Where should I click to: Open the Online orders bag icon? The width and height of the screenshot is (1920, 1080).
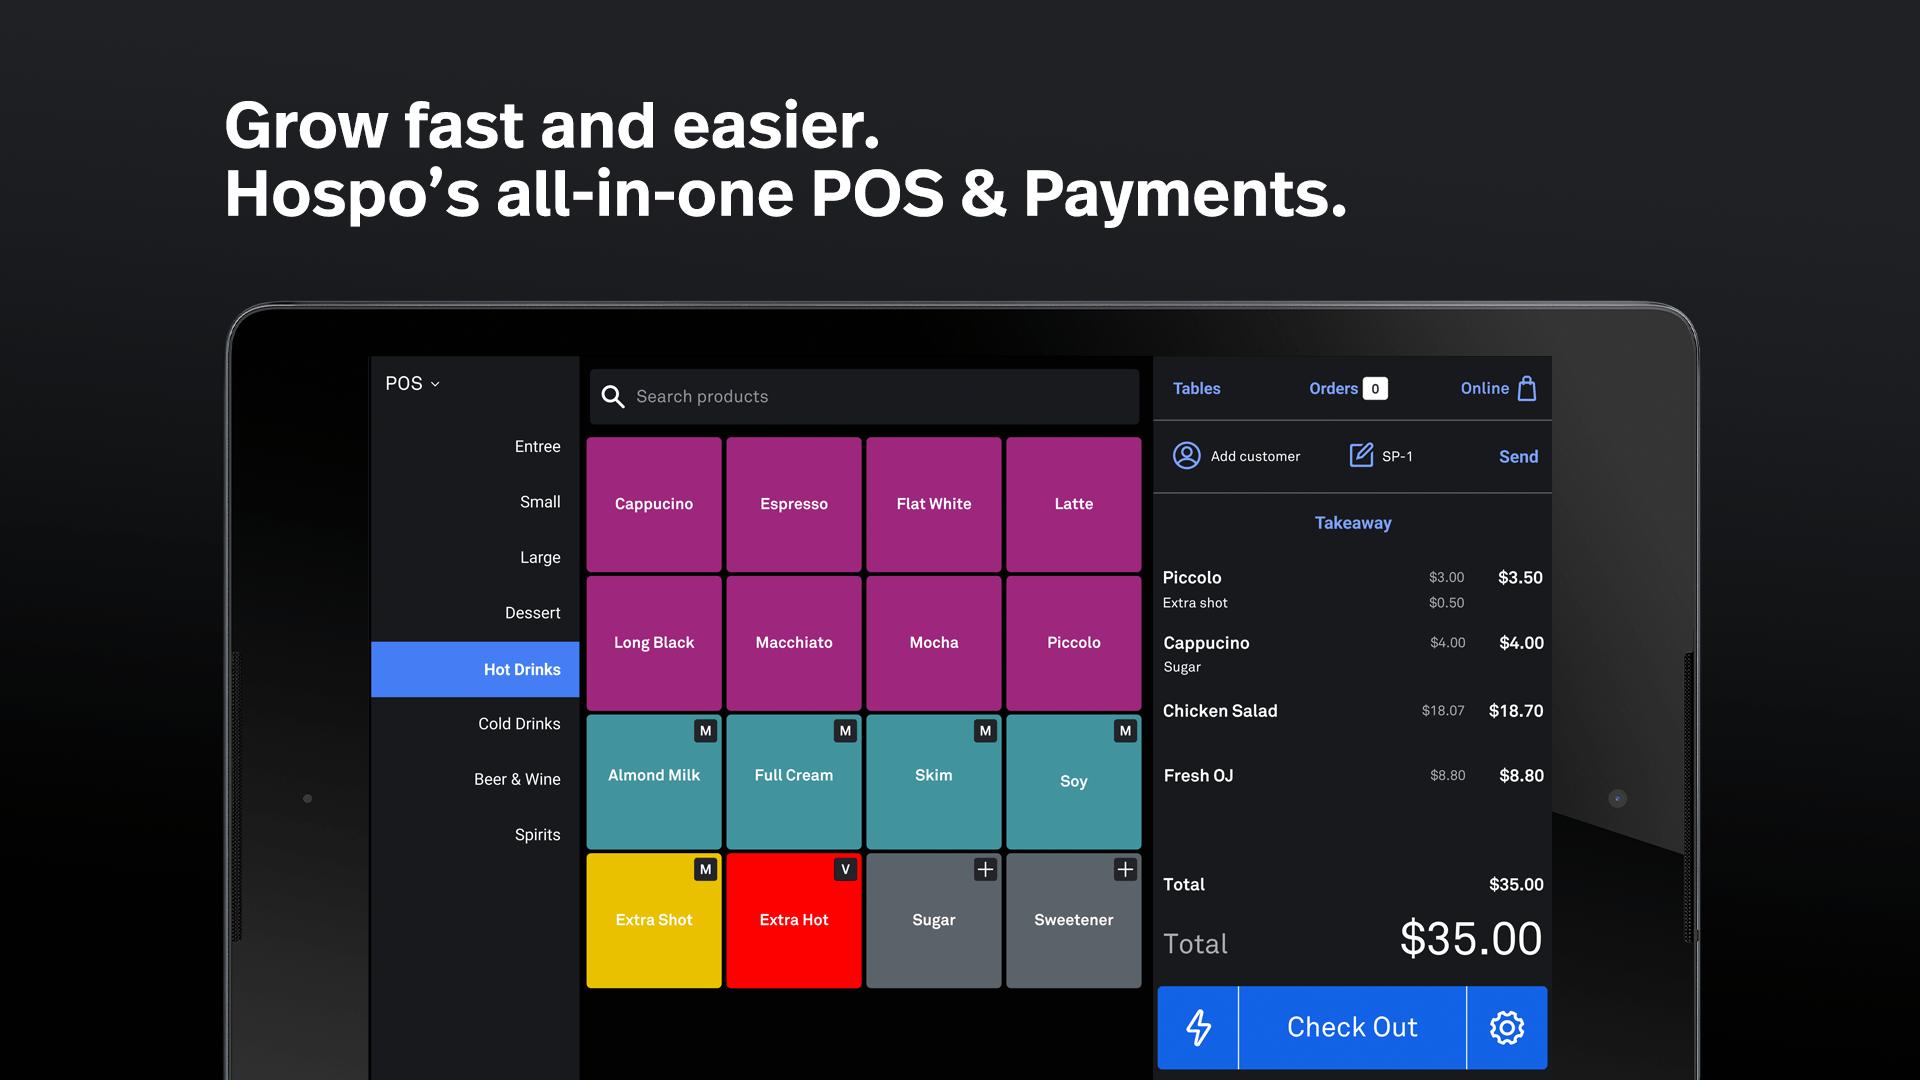click(1527, 388)
